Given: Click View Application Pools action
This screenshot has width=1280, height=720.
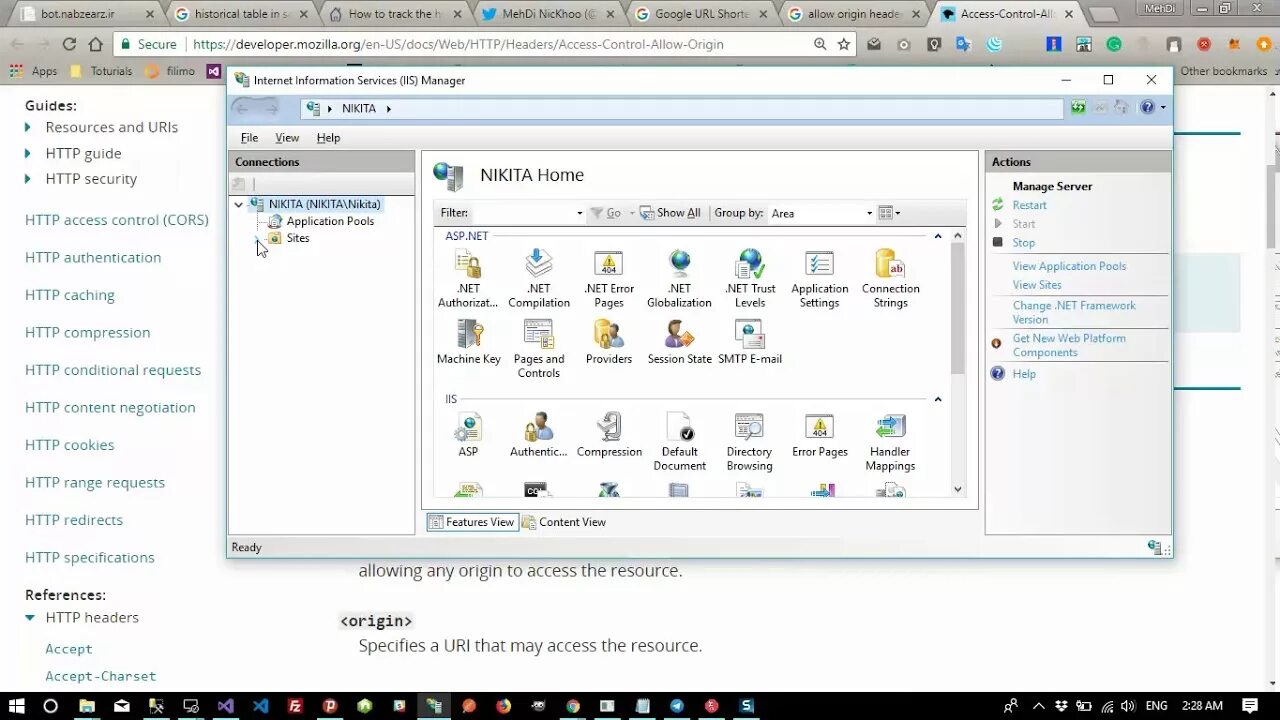Looking at the screenshot, I should (x=1069, y=266).
